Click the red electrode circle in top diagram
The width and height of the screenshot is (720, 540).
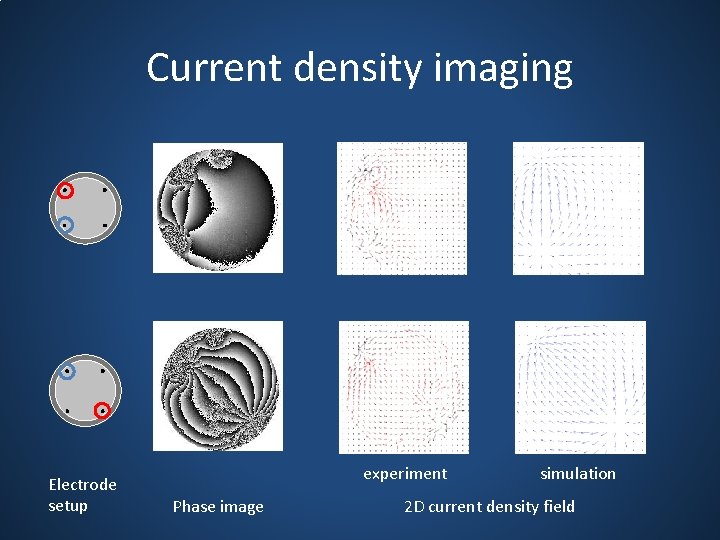(66, 190)
